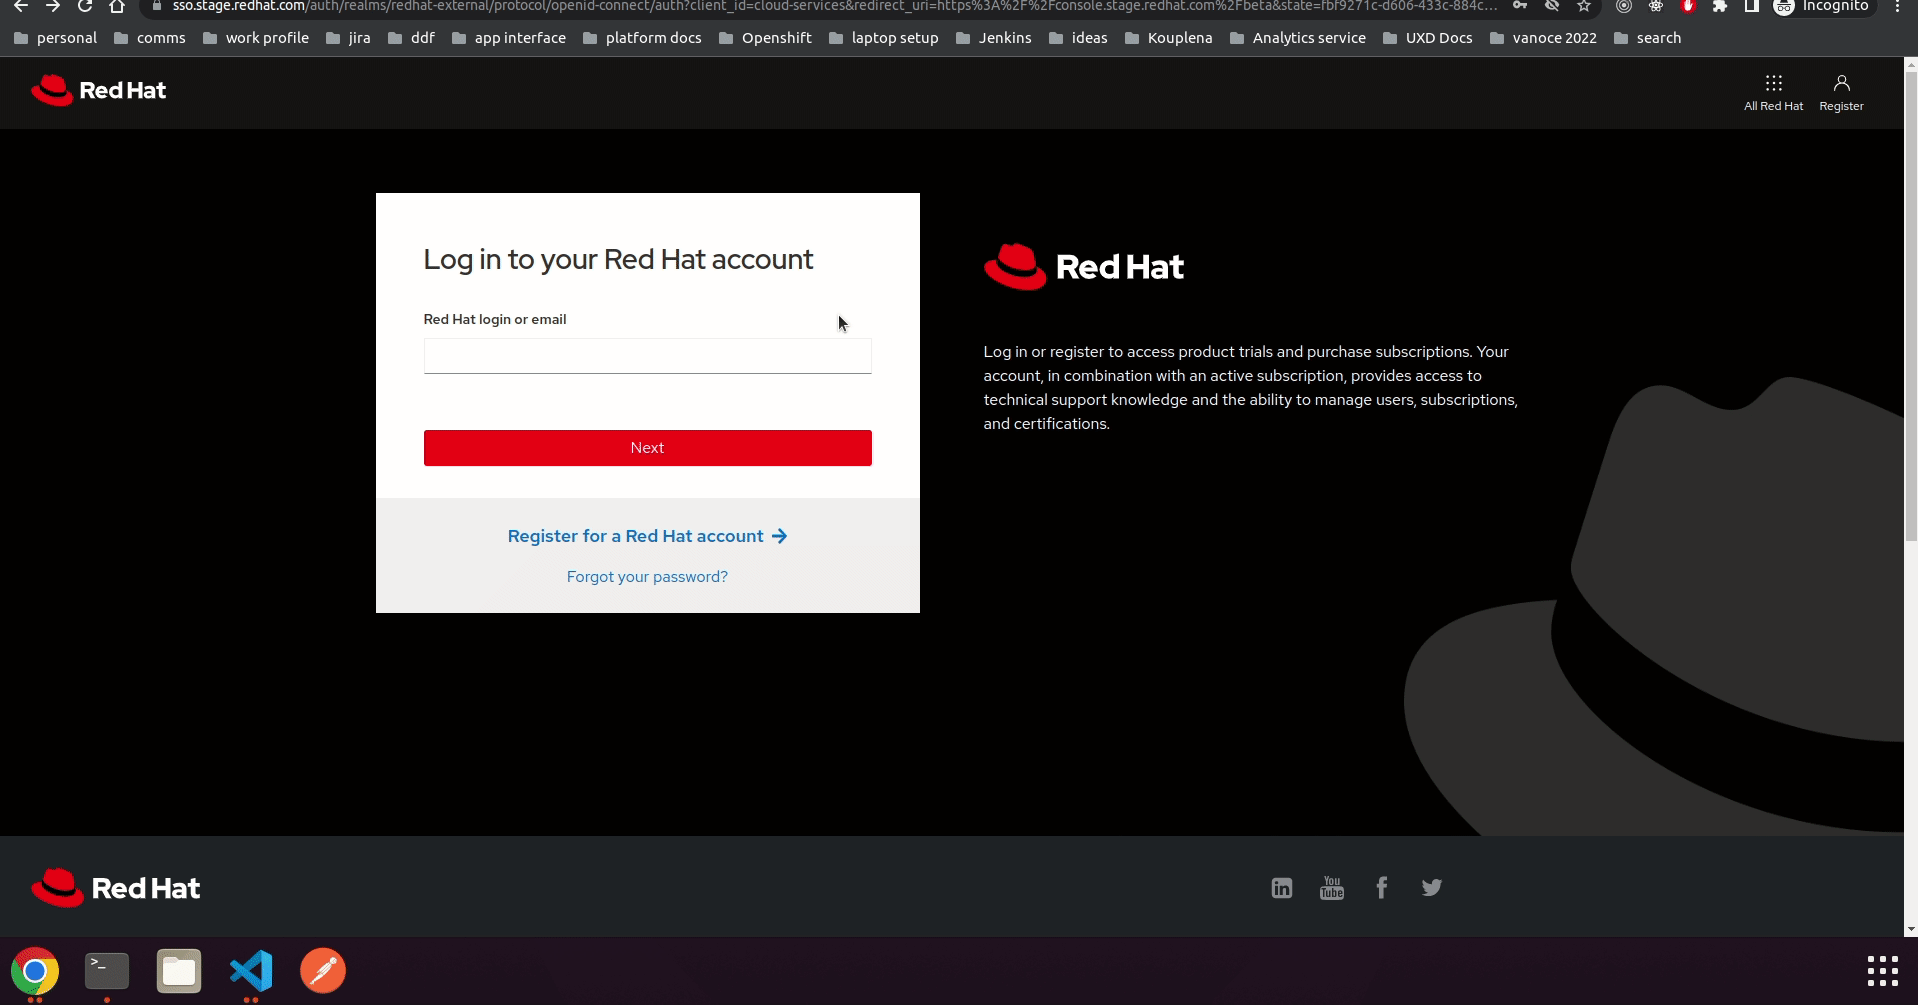This screenshot has width=1918, height=1005.
Task: Open the Files app from the dock
Action: [x=179, y=971]
